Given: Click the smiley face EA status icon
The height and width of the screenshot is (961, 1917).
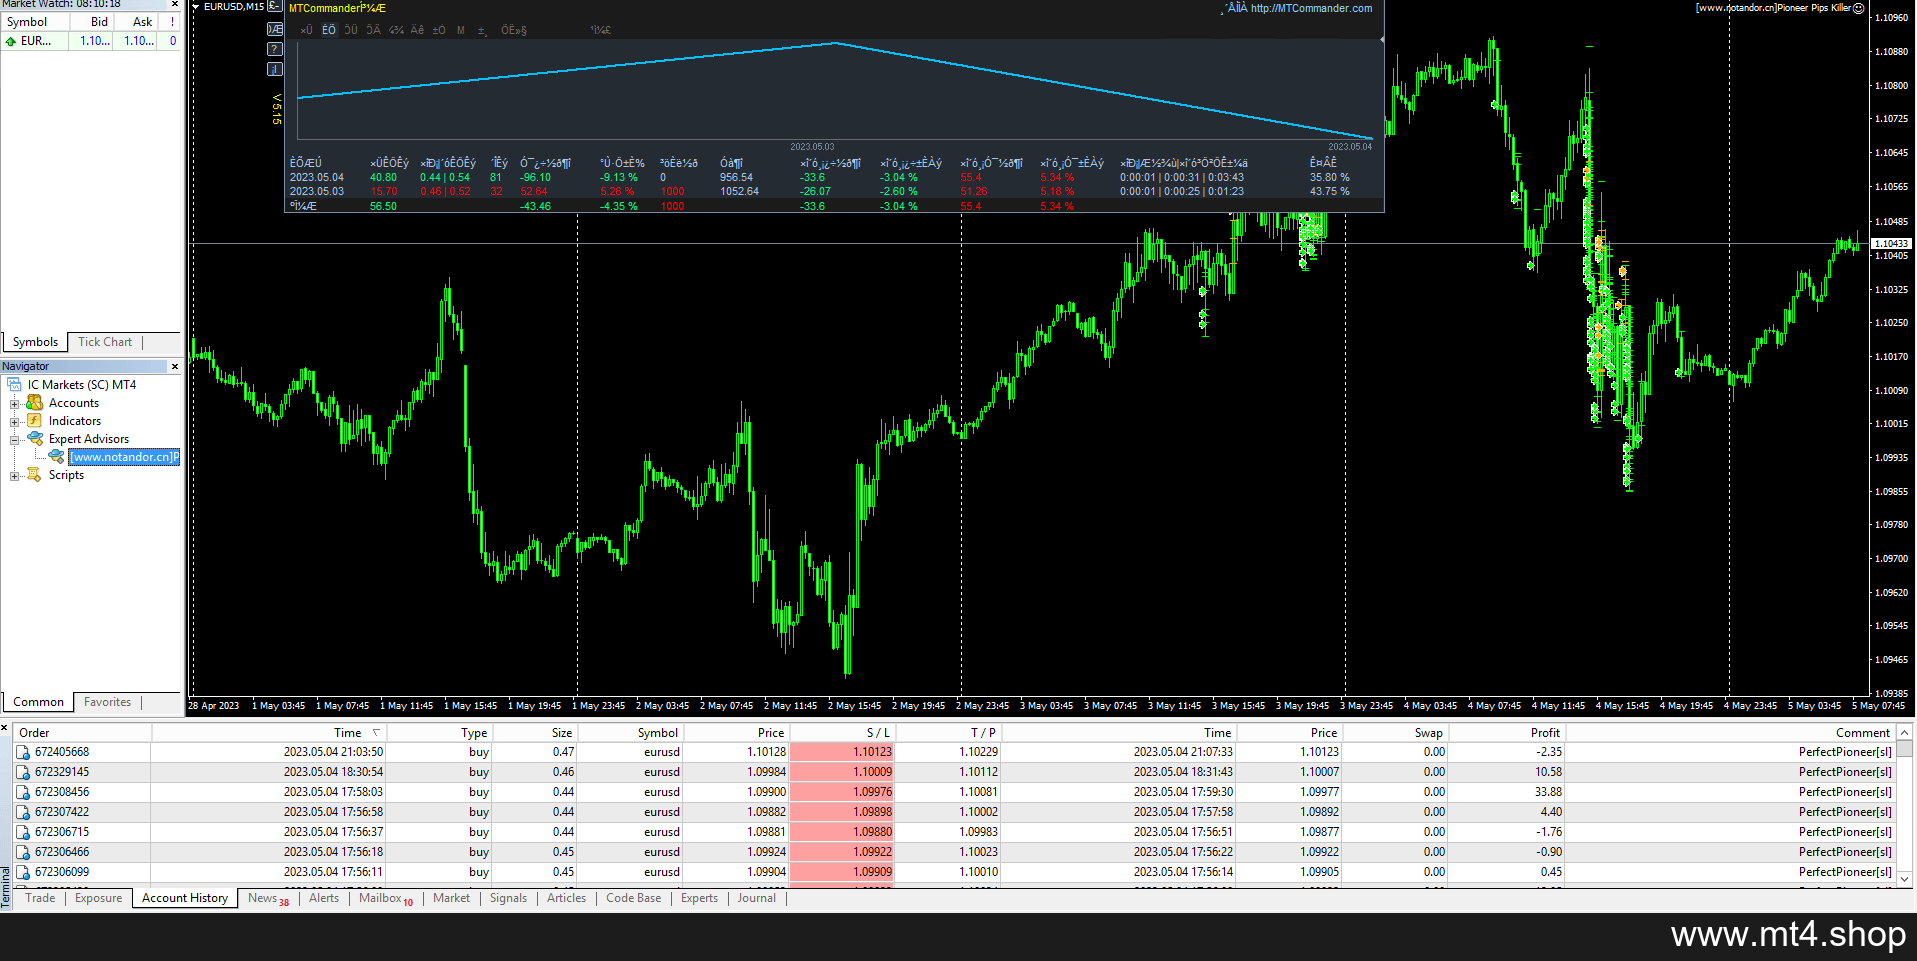Looking at the screenshot, I should pos(1858,8).
